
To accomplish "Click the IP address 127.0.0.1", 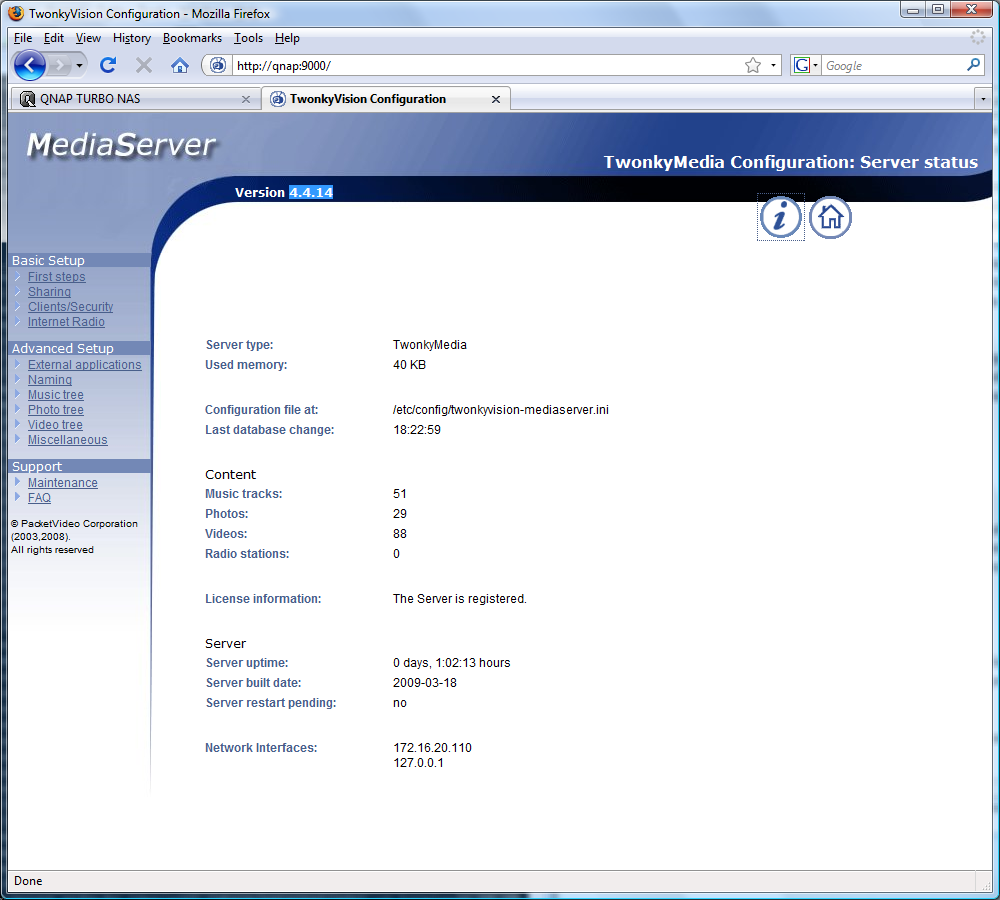I will point(418,763).
